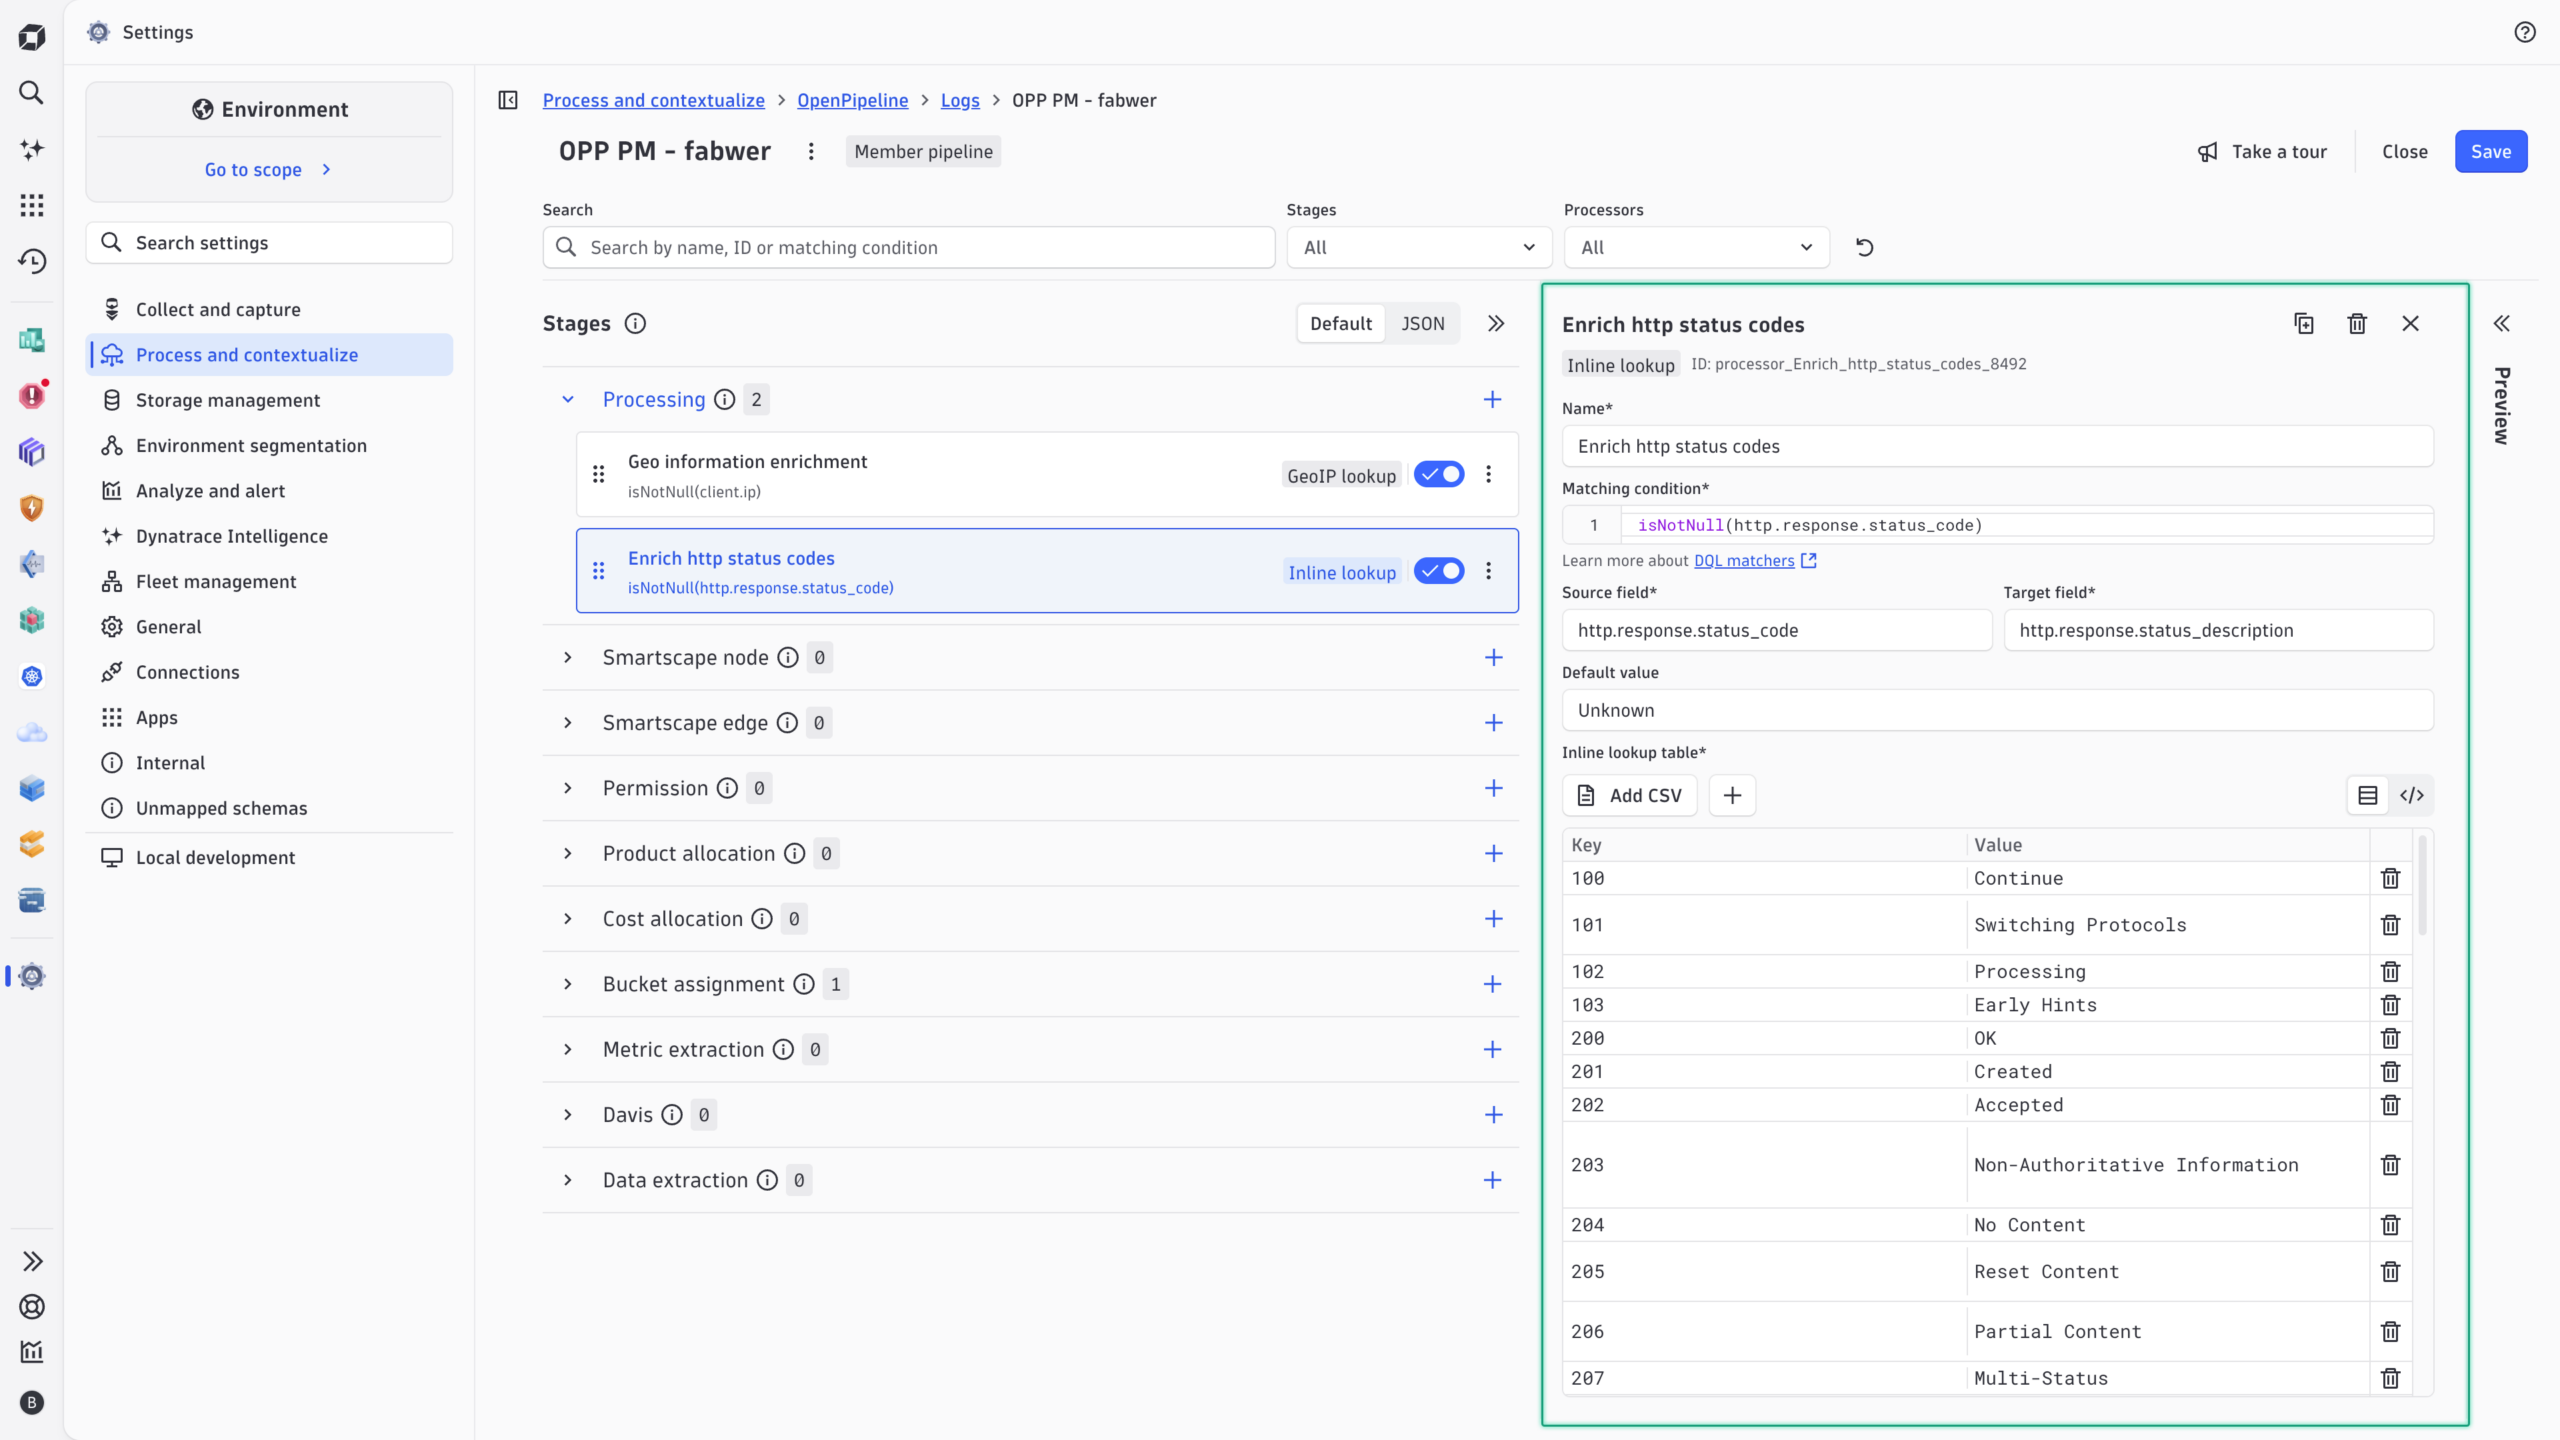Expand the left navigation rail

point(32,1261)
